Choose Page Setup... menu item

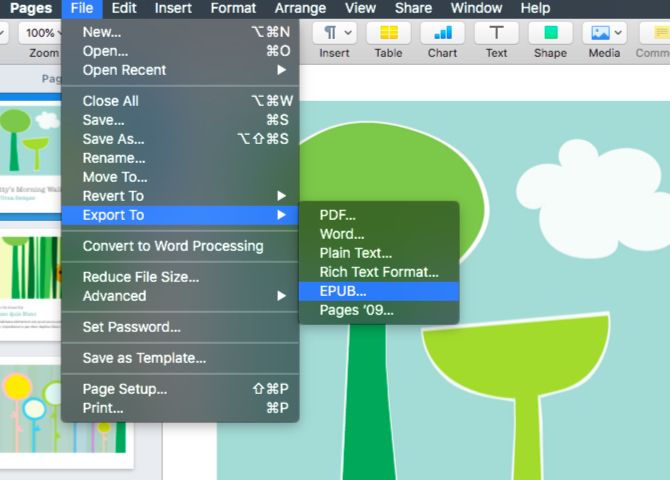pos(180,389)
